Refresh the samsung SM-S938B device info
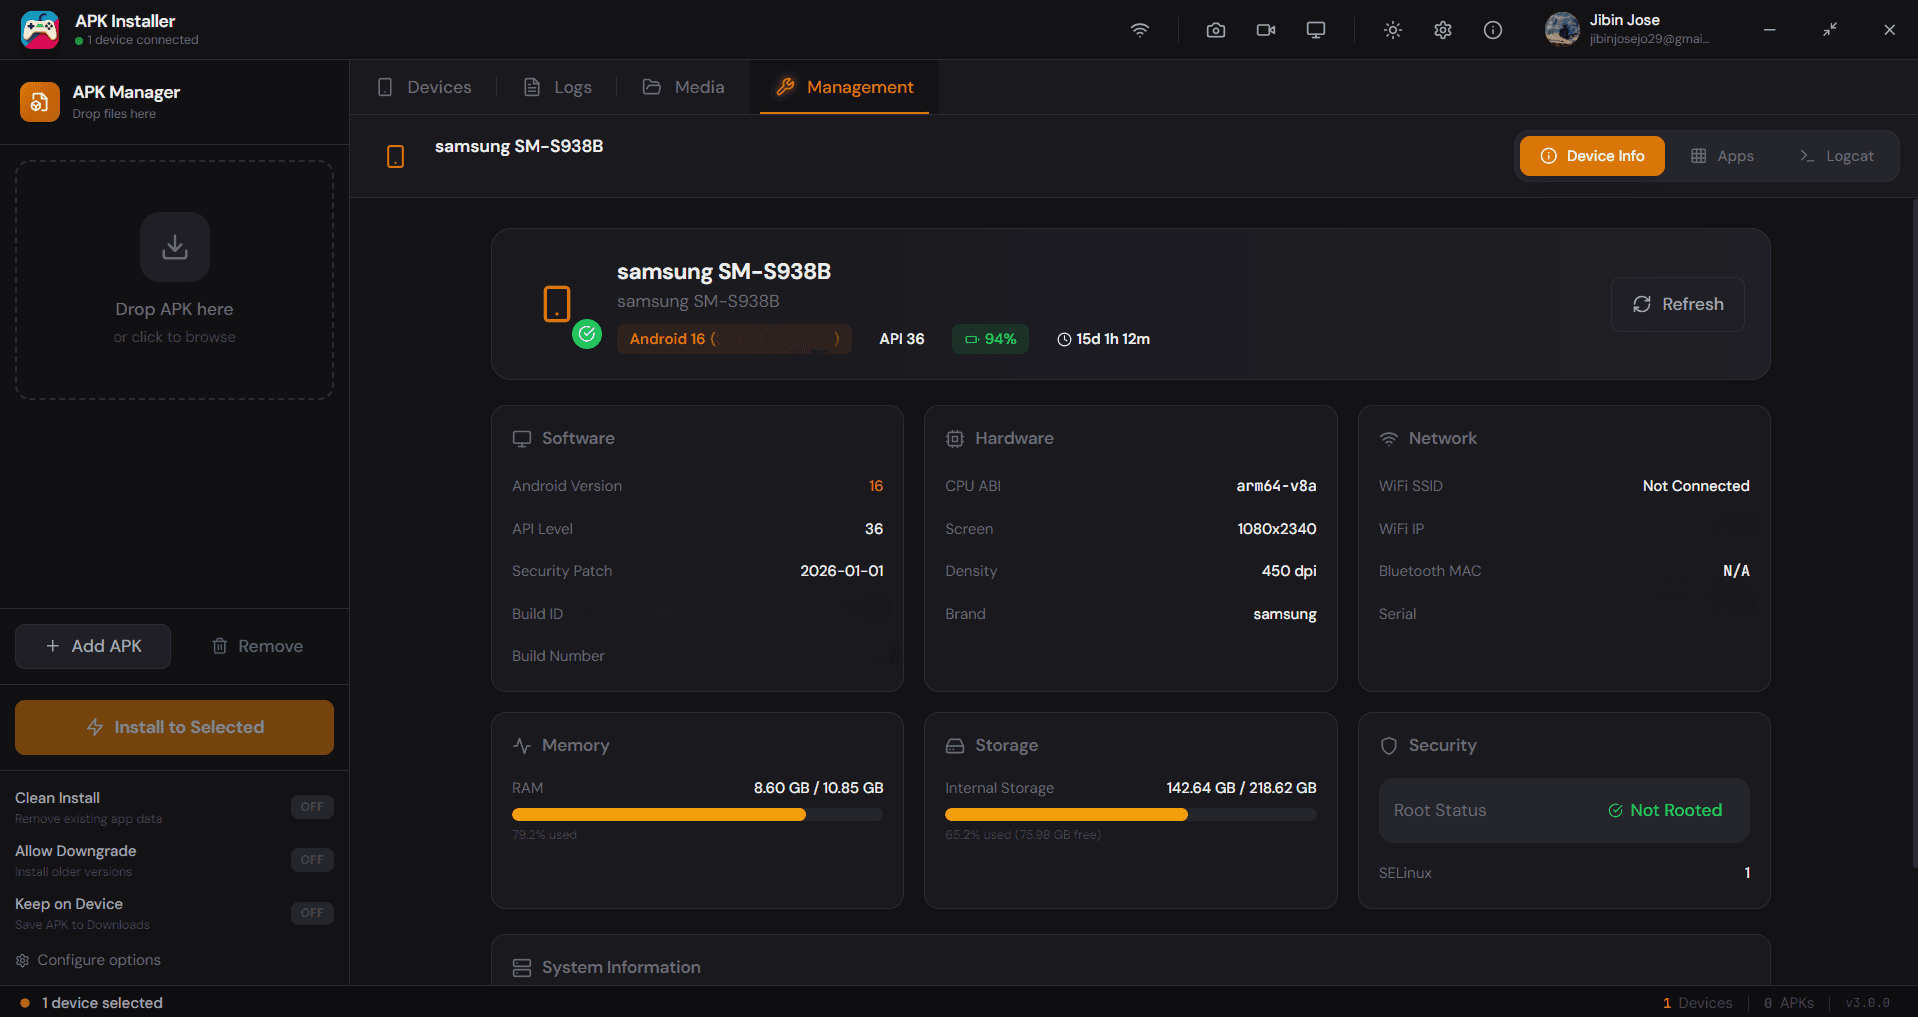Viewport: 1918px width, 1017px height. (x=1677, y=304)
